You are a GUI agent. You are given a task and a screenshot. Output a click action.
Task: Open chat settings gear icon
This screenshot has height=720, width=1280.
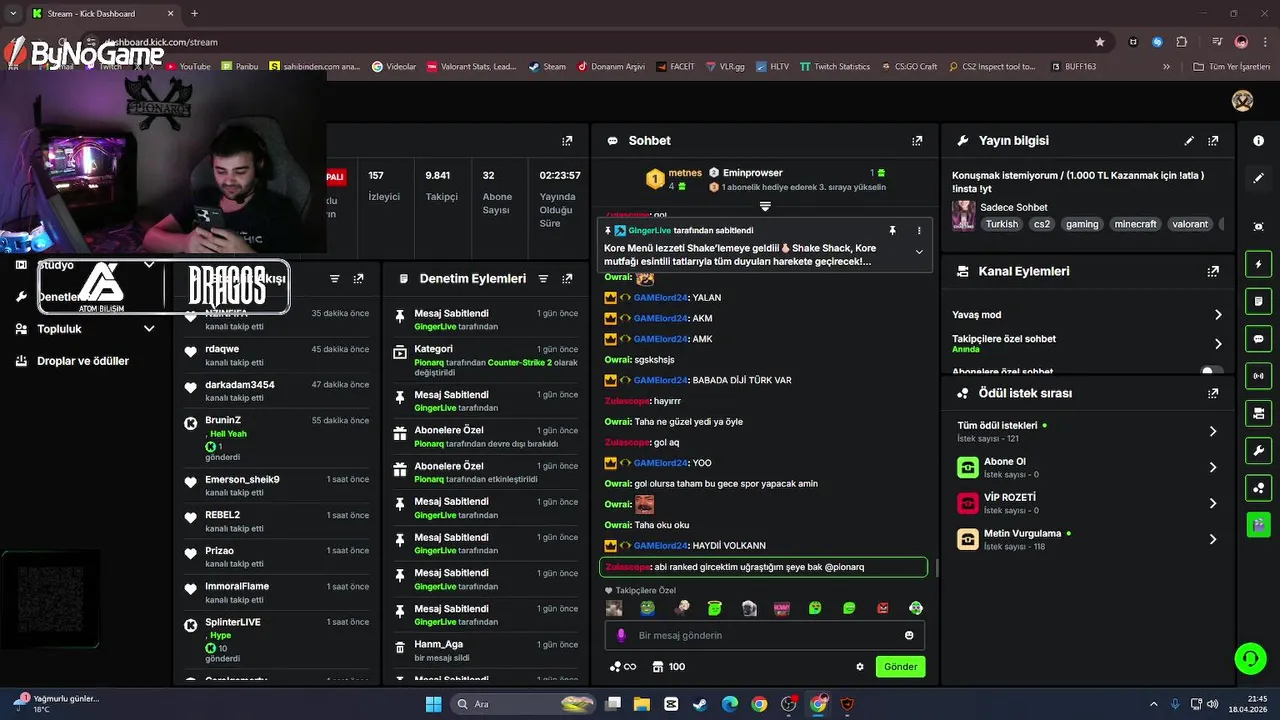(860, 667)
